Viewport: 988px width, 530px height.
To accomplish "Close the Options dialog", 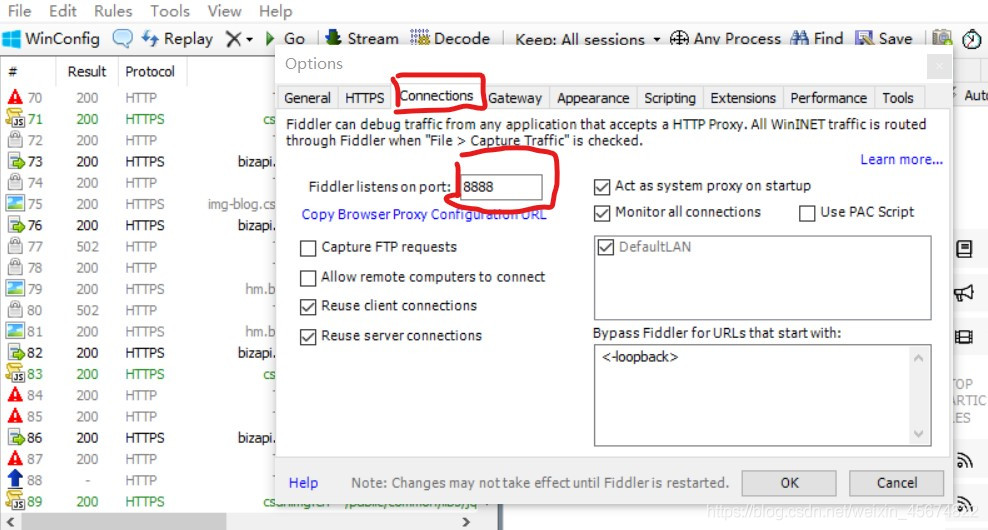I will pos(939,66).
